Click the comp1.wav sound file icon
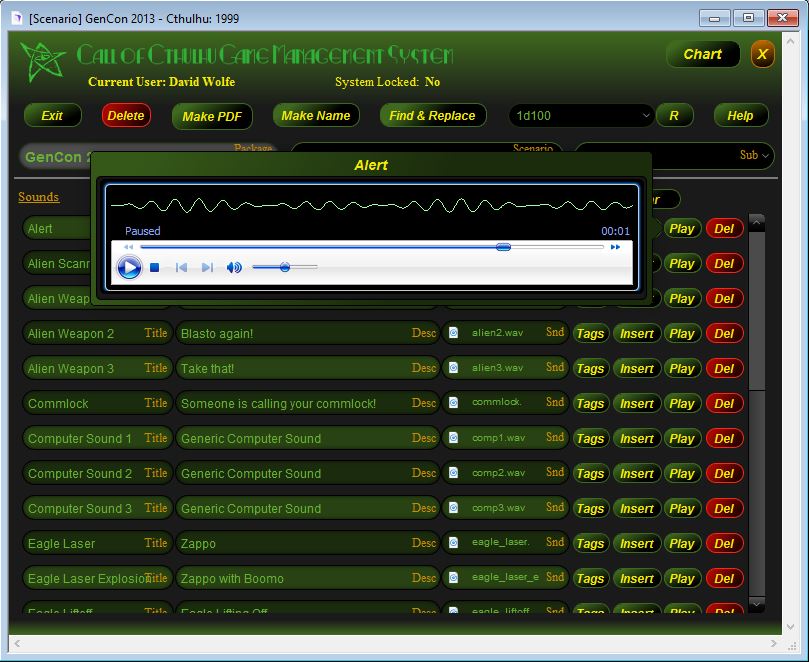The image size is (809, 662). point(454,438)
